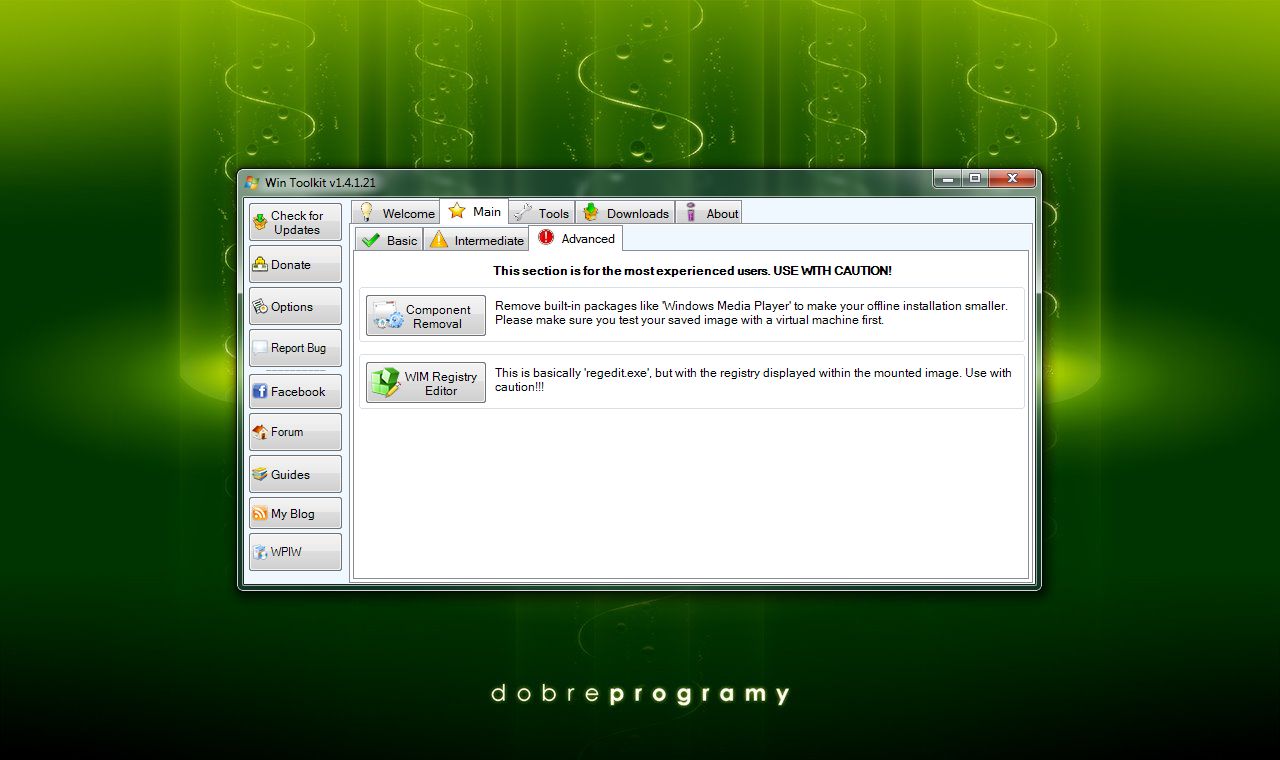Open the Downloads tab
The width and height of the screenshot is (1280, 760).
point(625,212)
